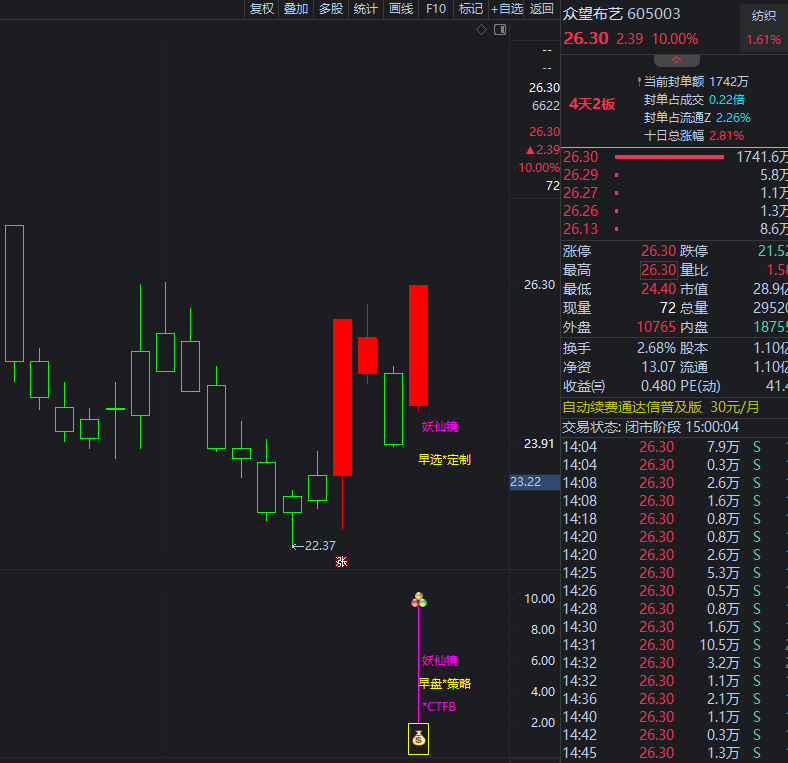Open the 标记 mark dropdown
The width and height of the screenshot is (788, 763).
(x=470, y=9)
